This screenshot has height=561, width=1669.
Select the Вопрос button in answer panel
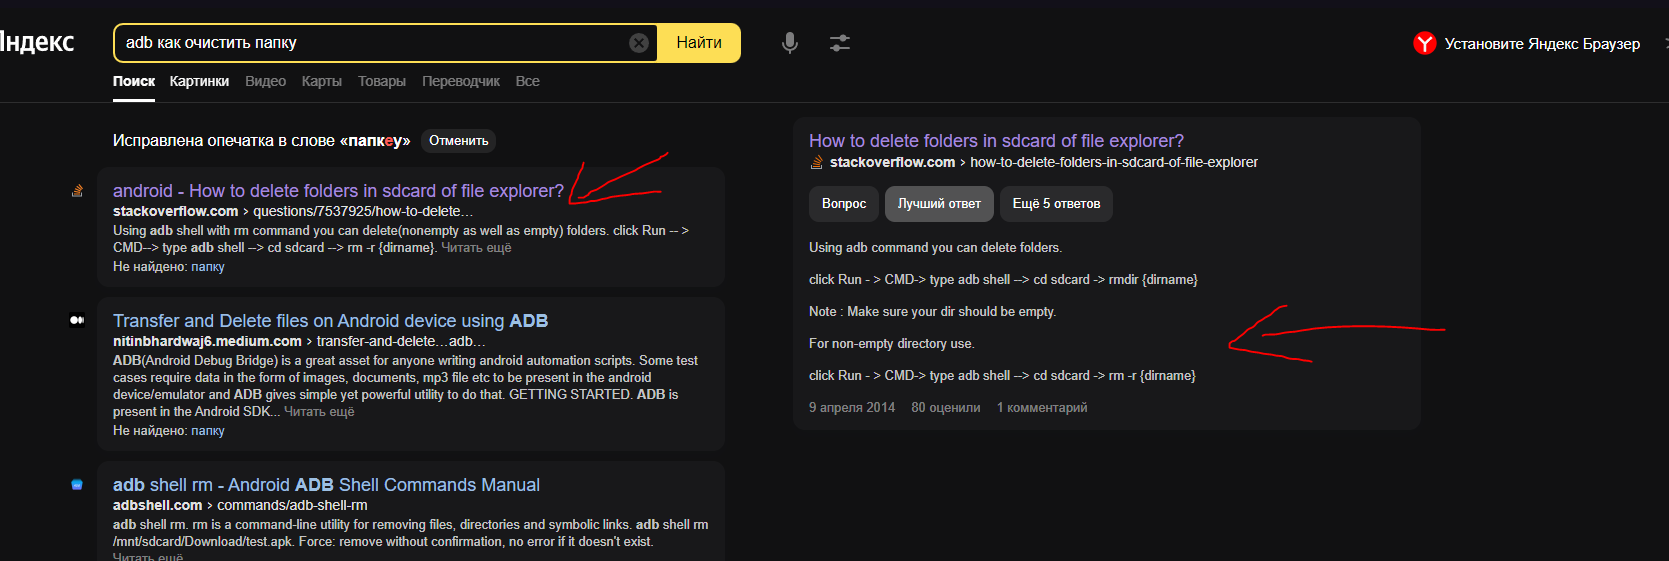[844, 204]
